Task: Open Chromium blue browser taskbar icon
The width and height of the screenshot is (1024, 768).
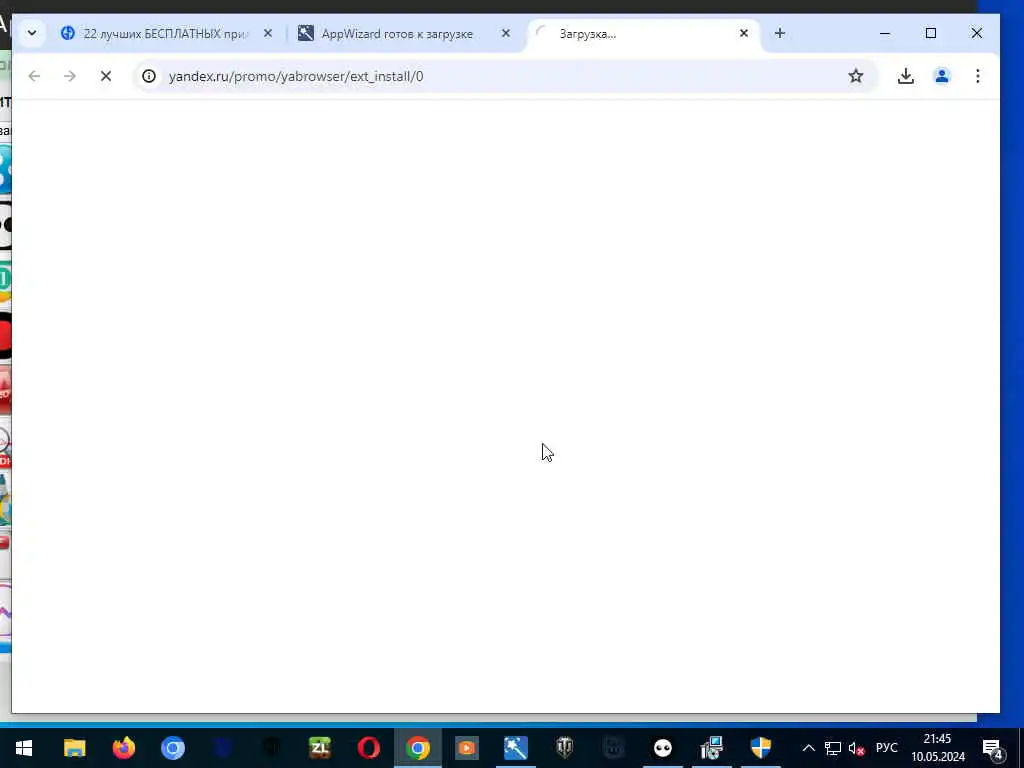Action: 172,748
